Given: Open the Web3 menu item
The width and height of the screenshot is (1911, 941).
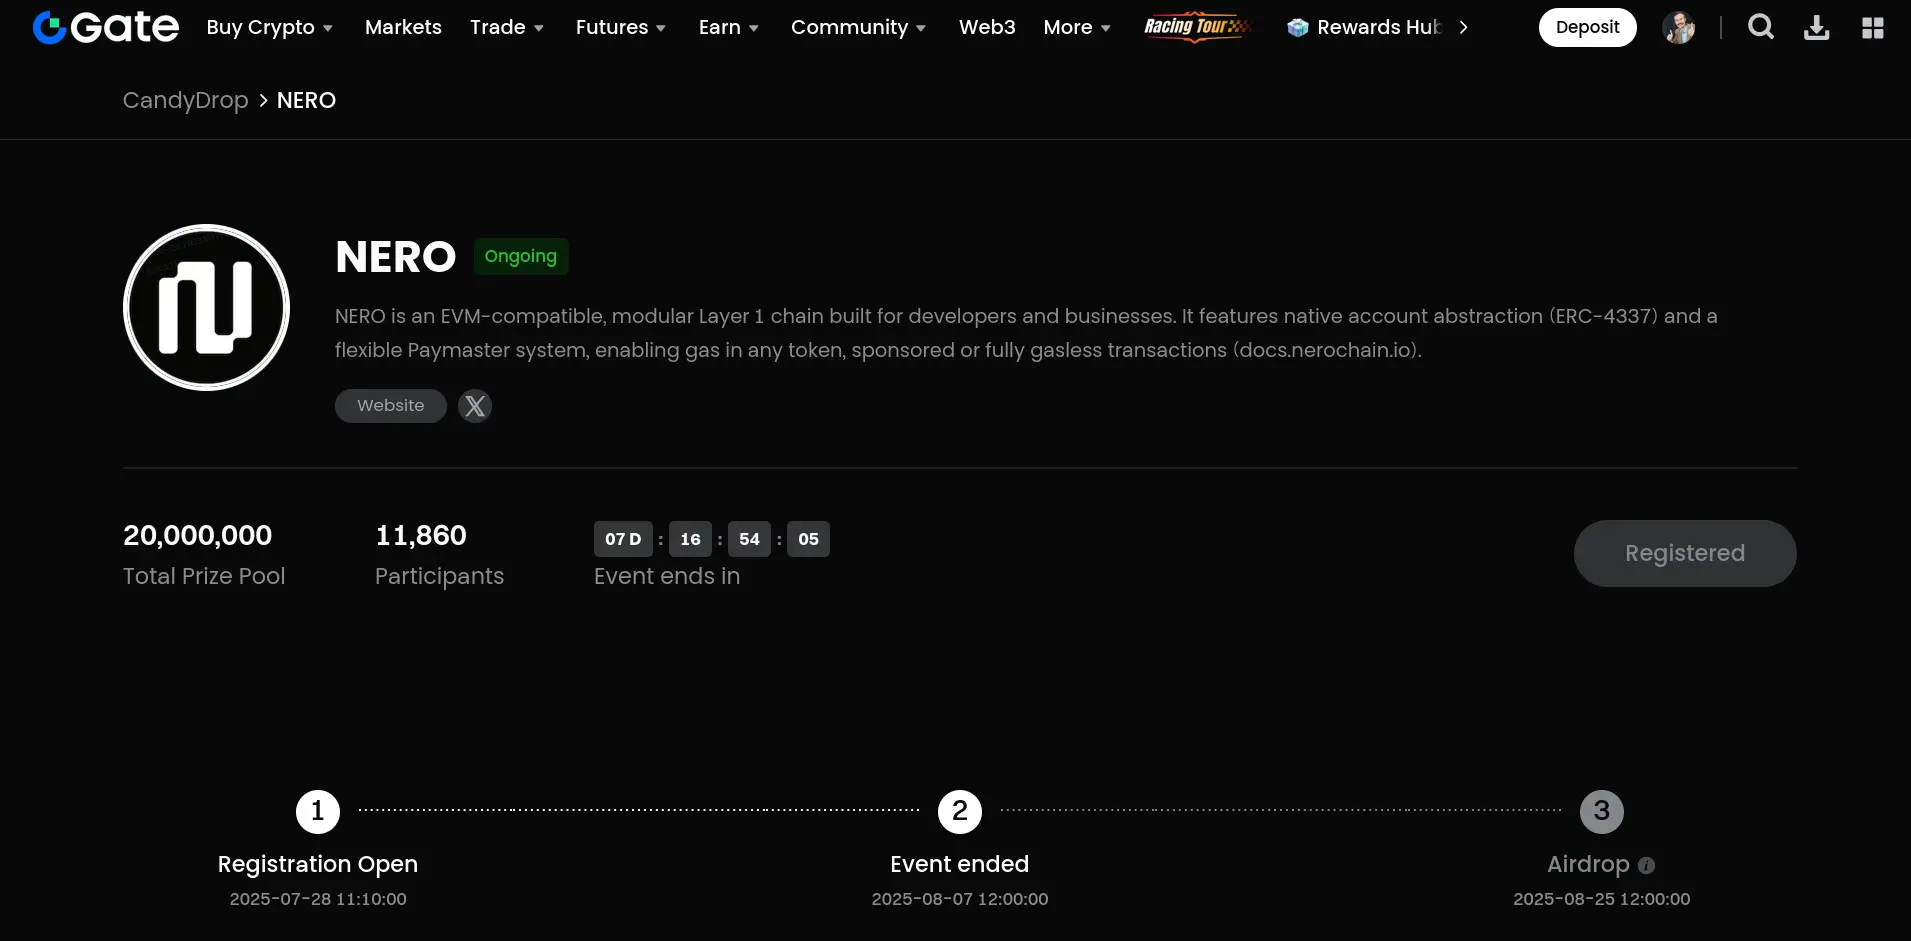Looking at the screenshot, I should pos(987,27).
